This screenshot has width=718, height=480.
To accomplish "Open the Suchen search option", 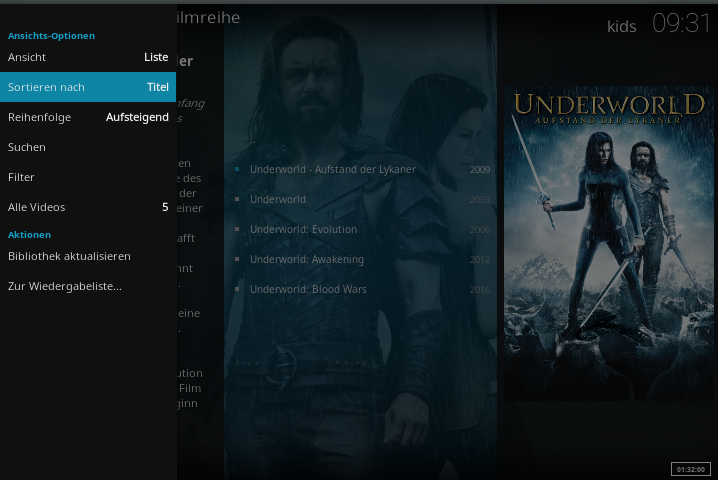I will [88, 147].
